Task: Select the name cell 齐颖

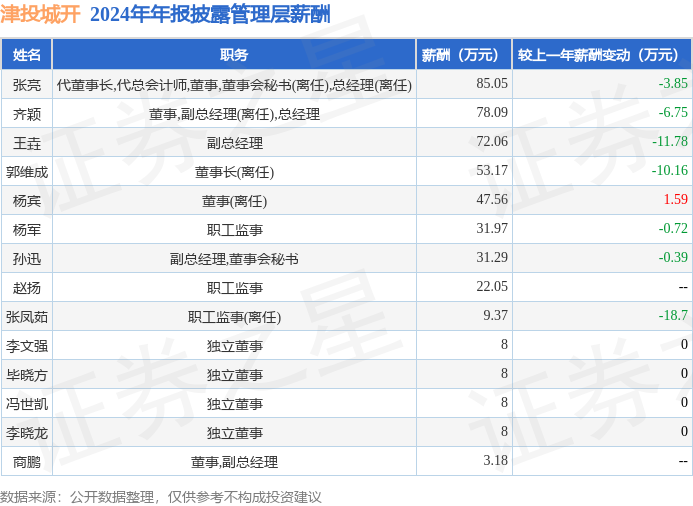Action: click(x=27, y=114)
